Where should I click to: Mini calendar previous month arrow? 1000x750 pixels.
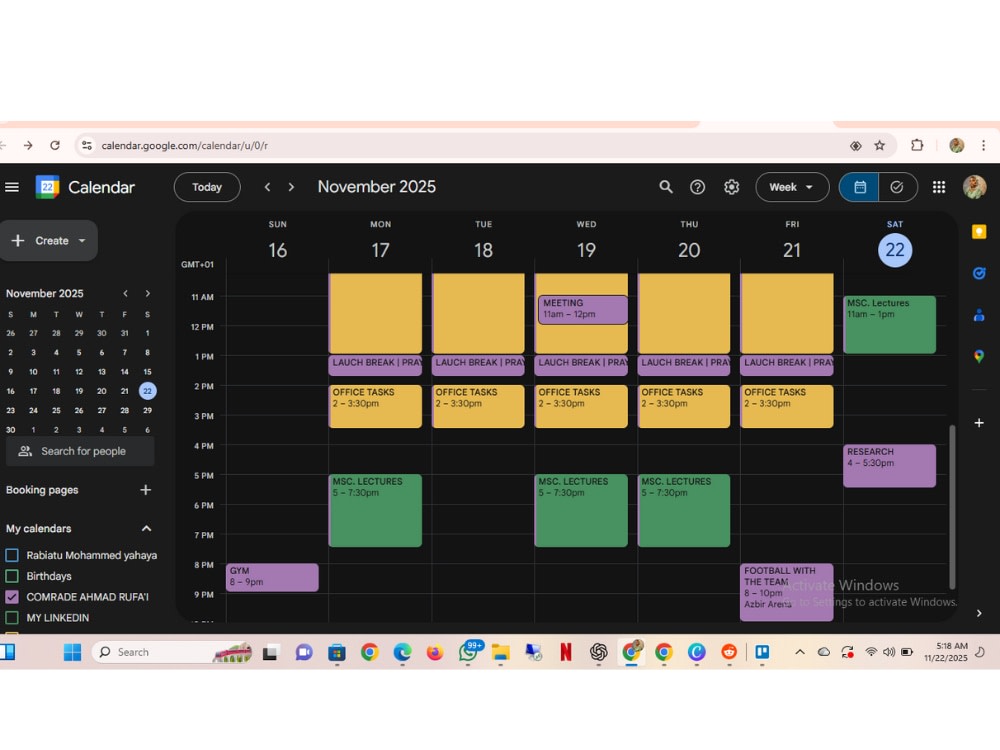pos(126,293)
